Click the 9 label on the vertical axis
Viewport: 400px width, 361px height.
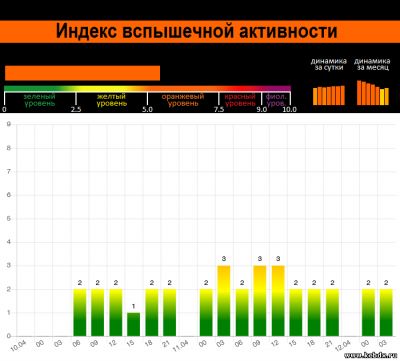(x=9, y=124)
